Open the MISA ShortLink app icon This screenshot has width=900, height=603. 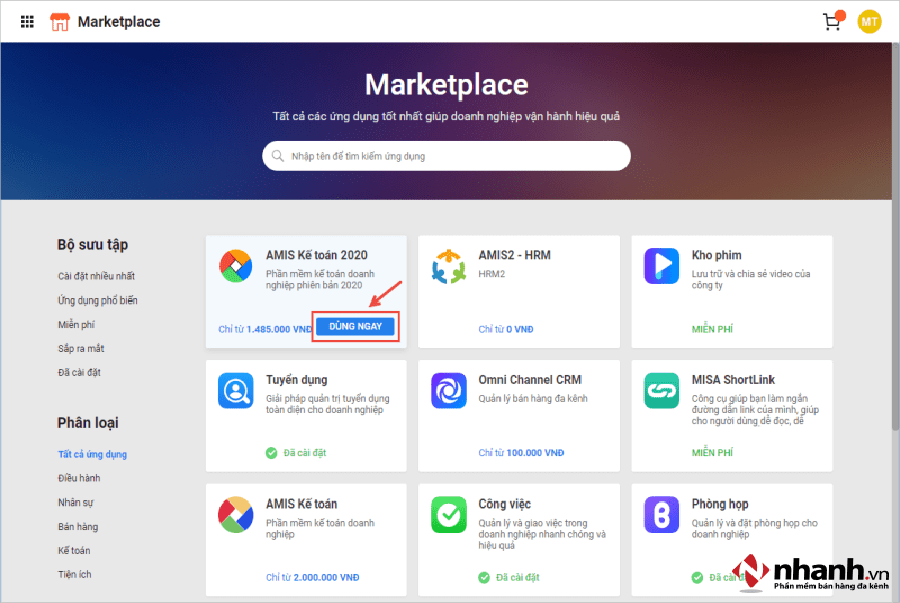point(662,391)
